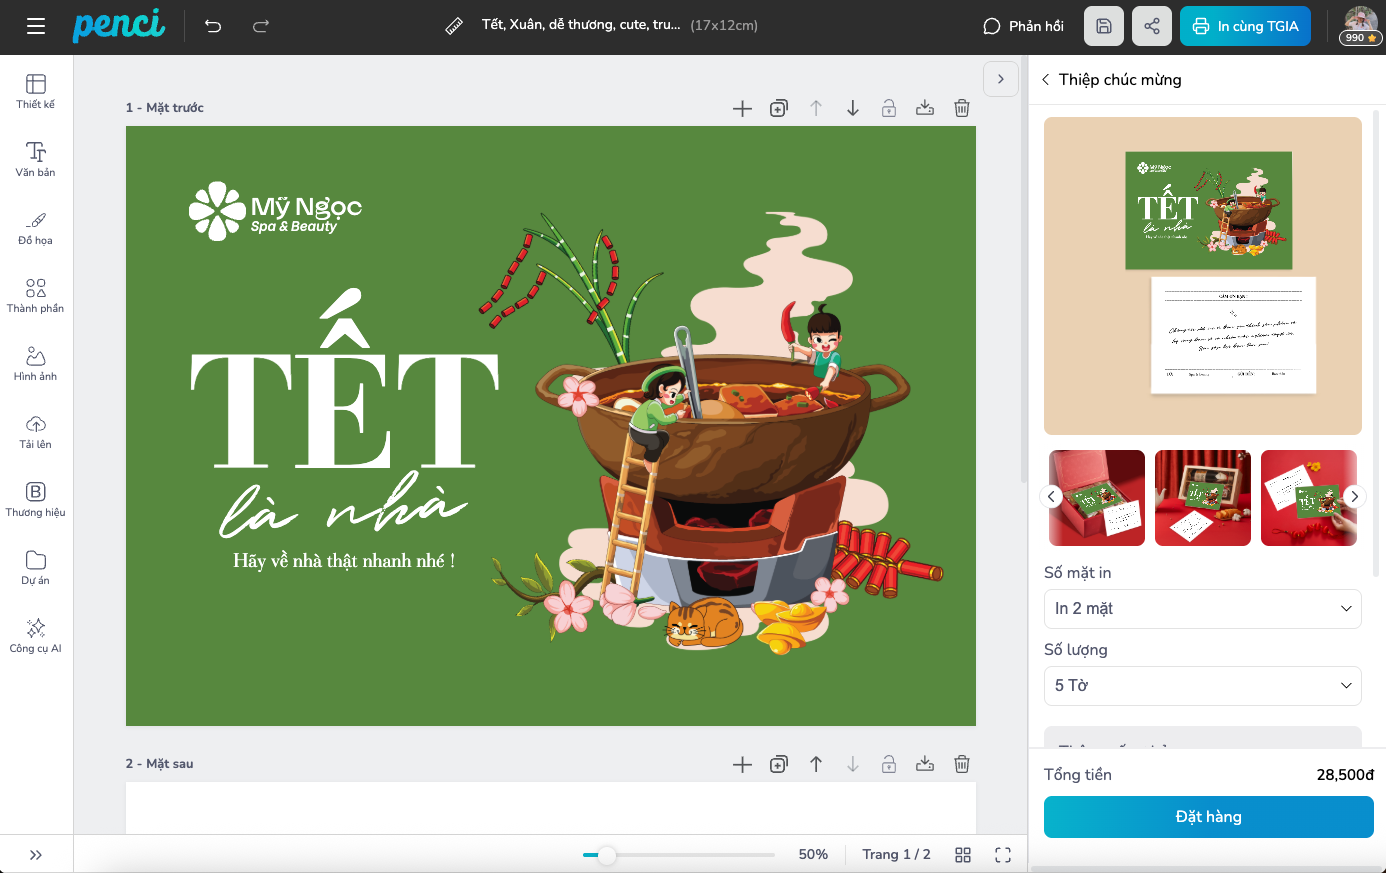Image resolution: width=1386 pixels, height=873 pixels.
Task: Click the undo arrow icon
Action: pos(213,26)
